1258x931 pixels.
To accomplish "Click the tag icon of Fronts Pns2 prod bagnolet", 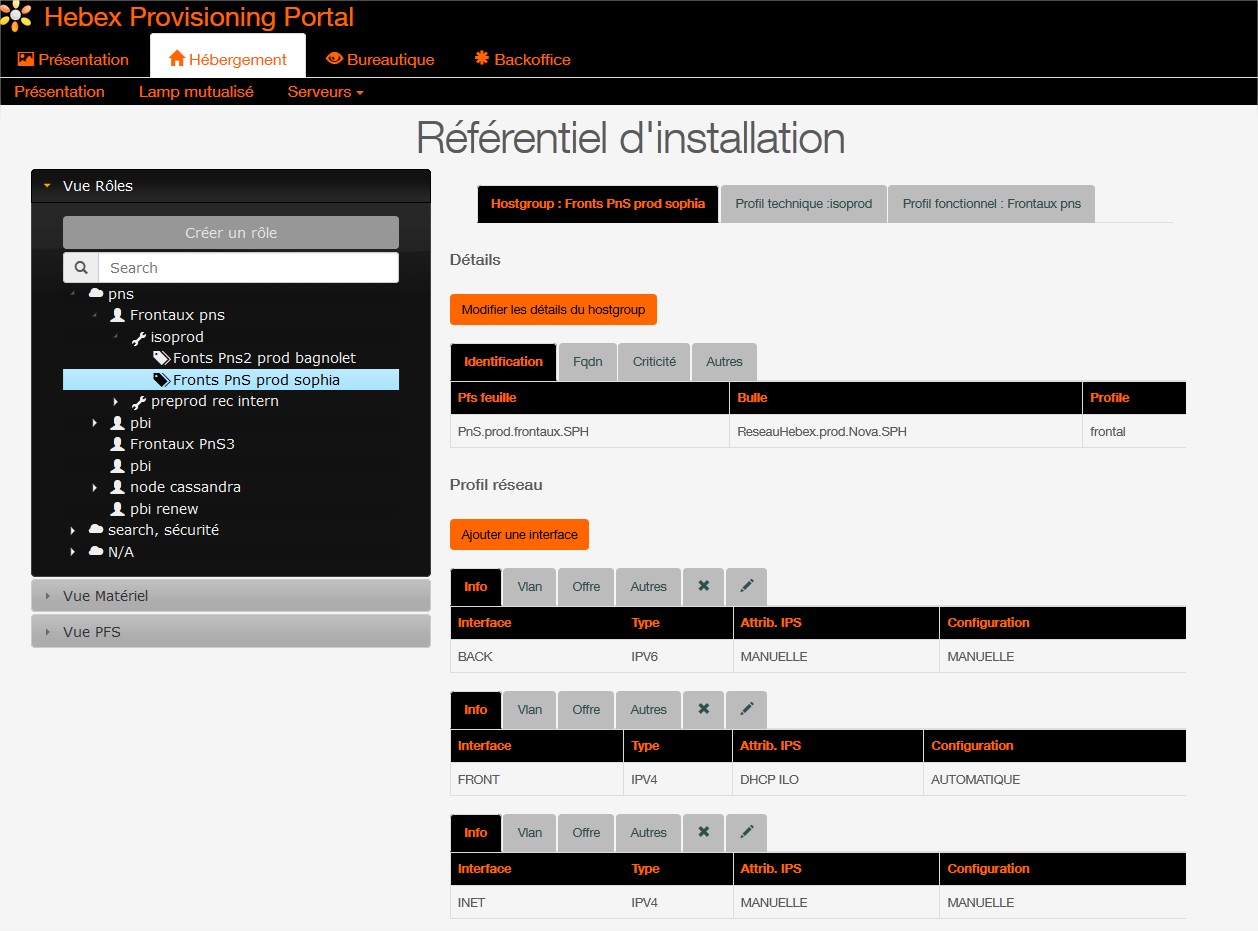I will 161,358.
